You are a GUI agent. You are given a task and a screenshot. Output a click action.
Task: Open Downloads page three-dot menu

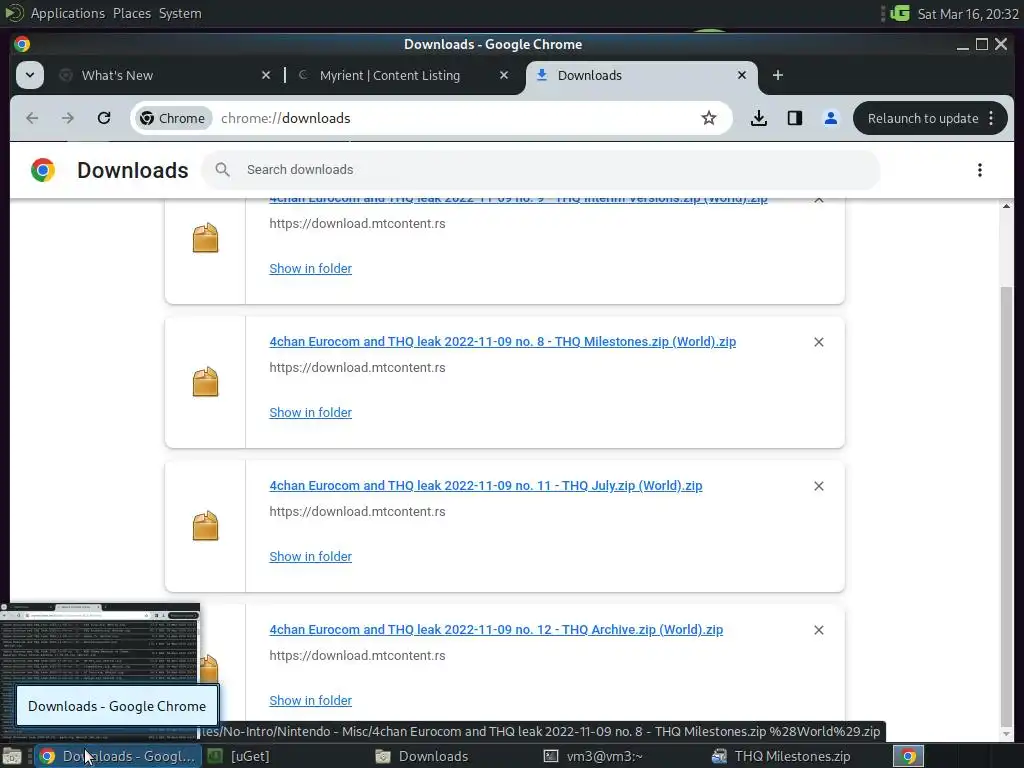coord(980,170)
